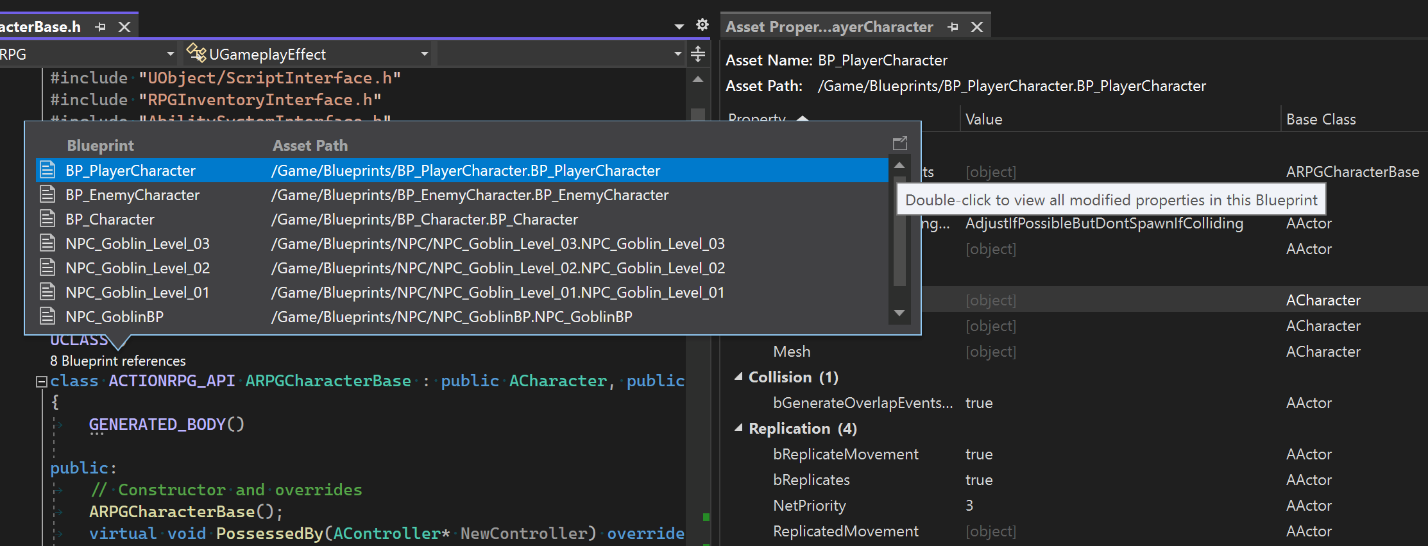Collapse the ARPGCharacterBase class code block

click(41, 381)
